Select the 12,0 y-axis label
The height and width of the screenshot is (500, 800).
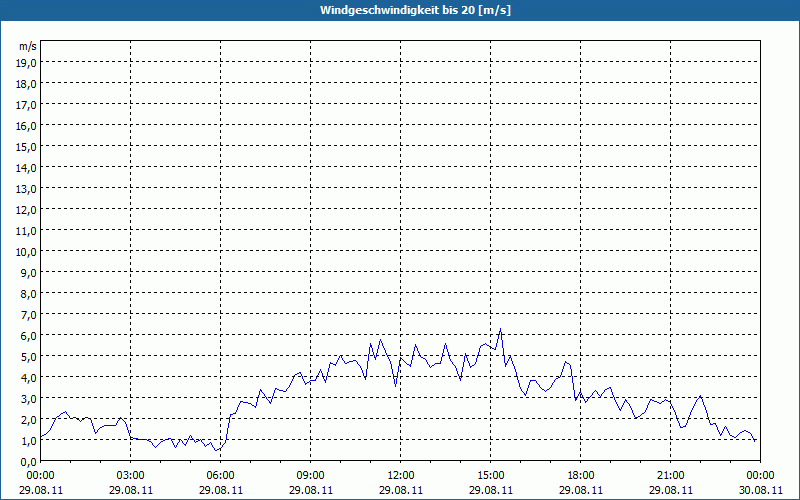pyautogui.click(x=27, y=210)
